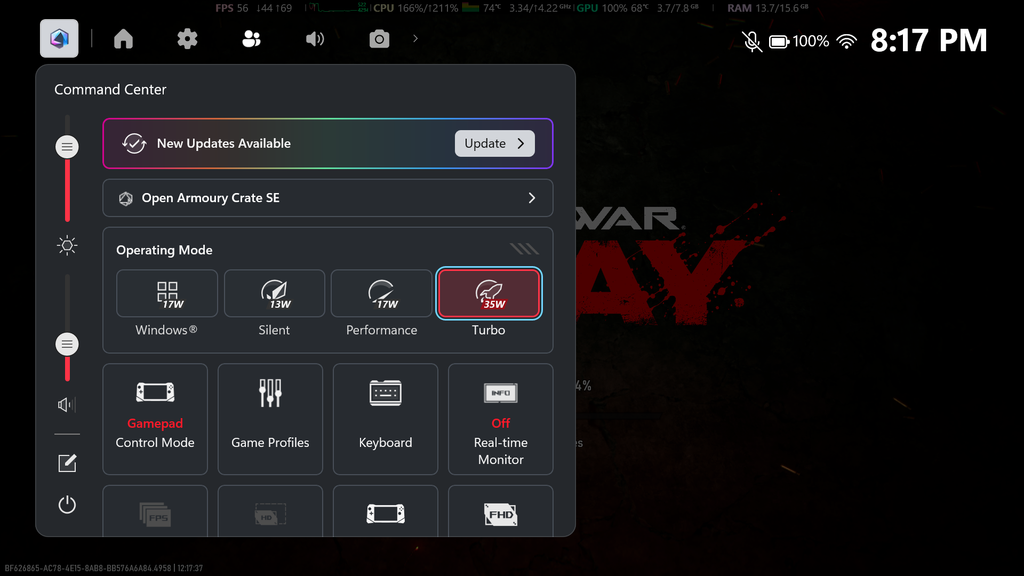The image size is (1024, 576).
Task: Select Windows operating mode
Action: pos(167,293)
